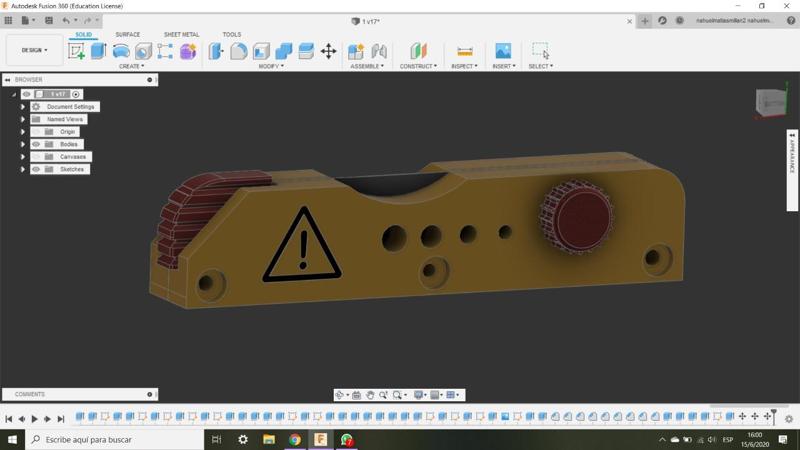The width and height of the screenshot is (800, 450).
Task: Expand the Sketches folder
Action: click(x=22, y=169)
